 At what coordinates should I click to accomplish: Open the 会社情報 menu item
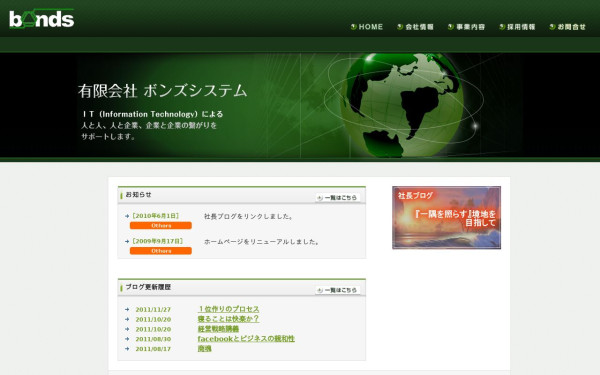[x=419, y=27]
